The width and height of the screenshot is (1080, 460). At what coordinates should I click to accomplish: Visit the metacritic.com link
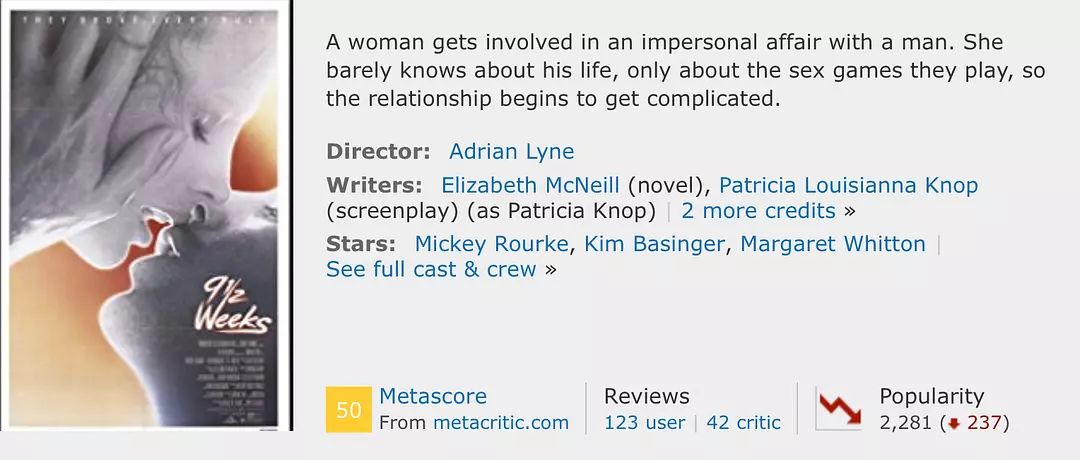tap(501, 423)
